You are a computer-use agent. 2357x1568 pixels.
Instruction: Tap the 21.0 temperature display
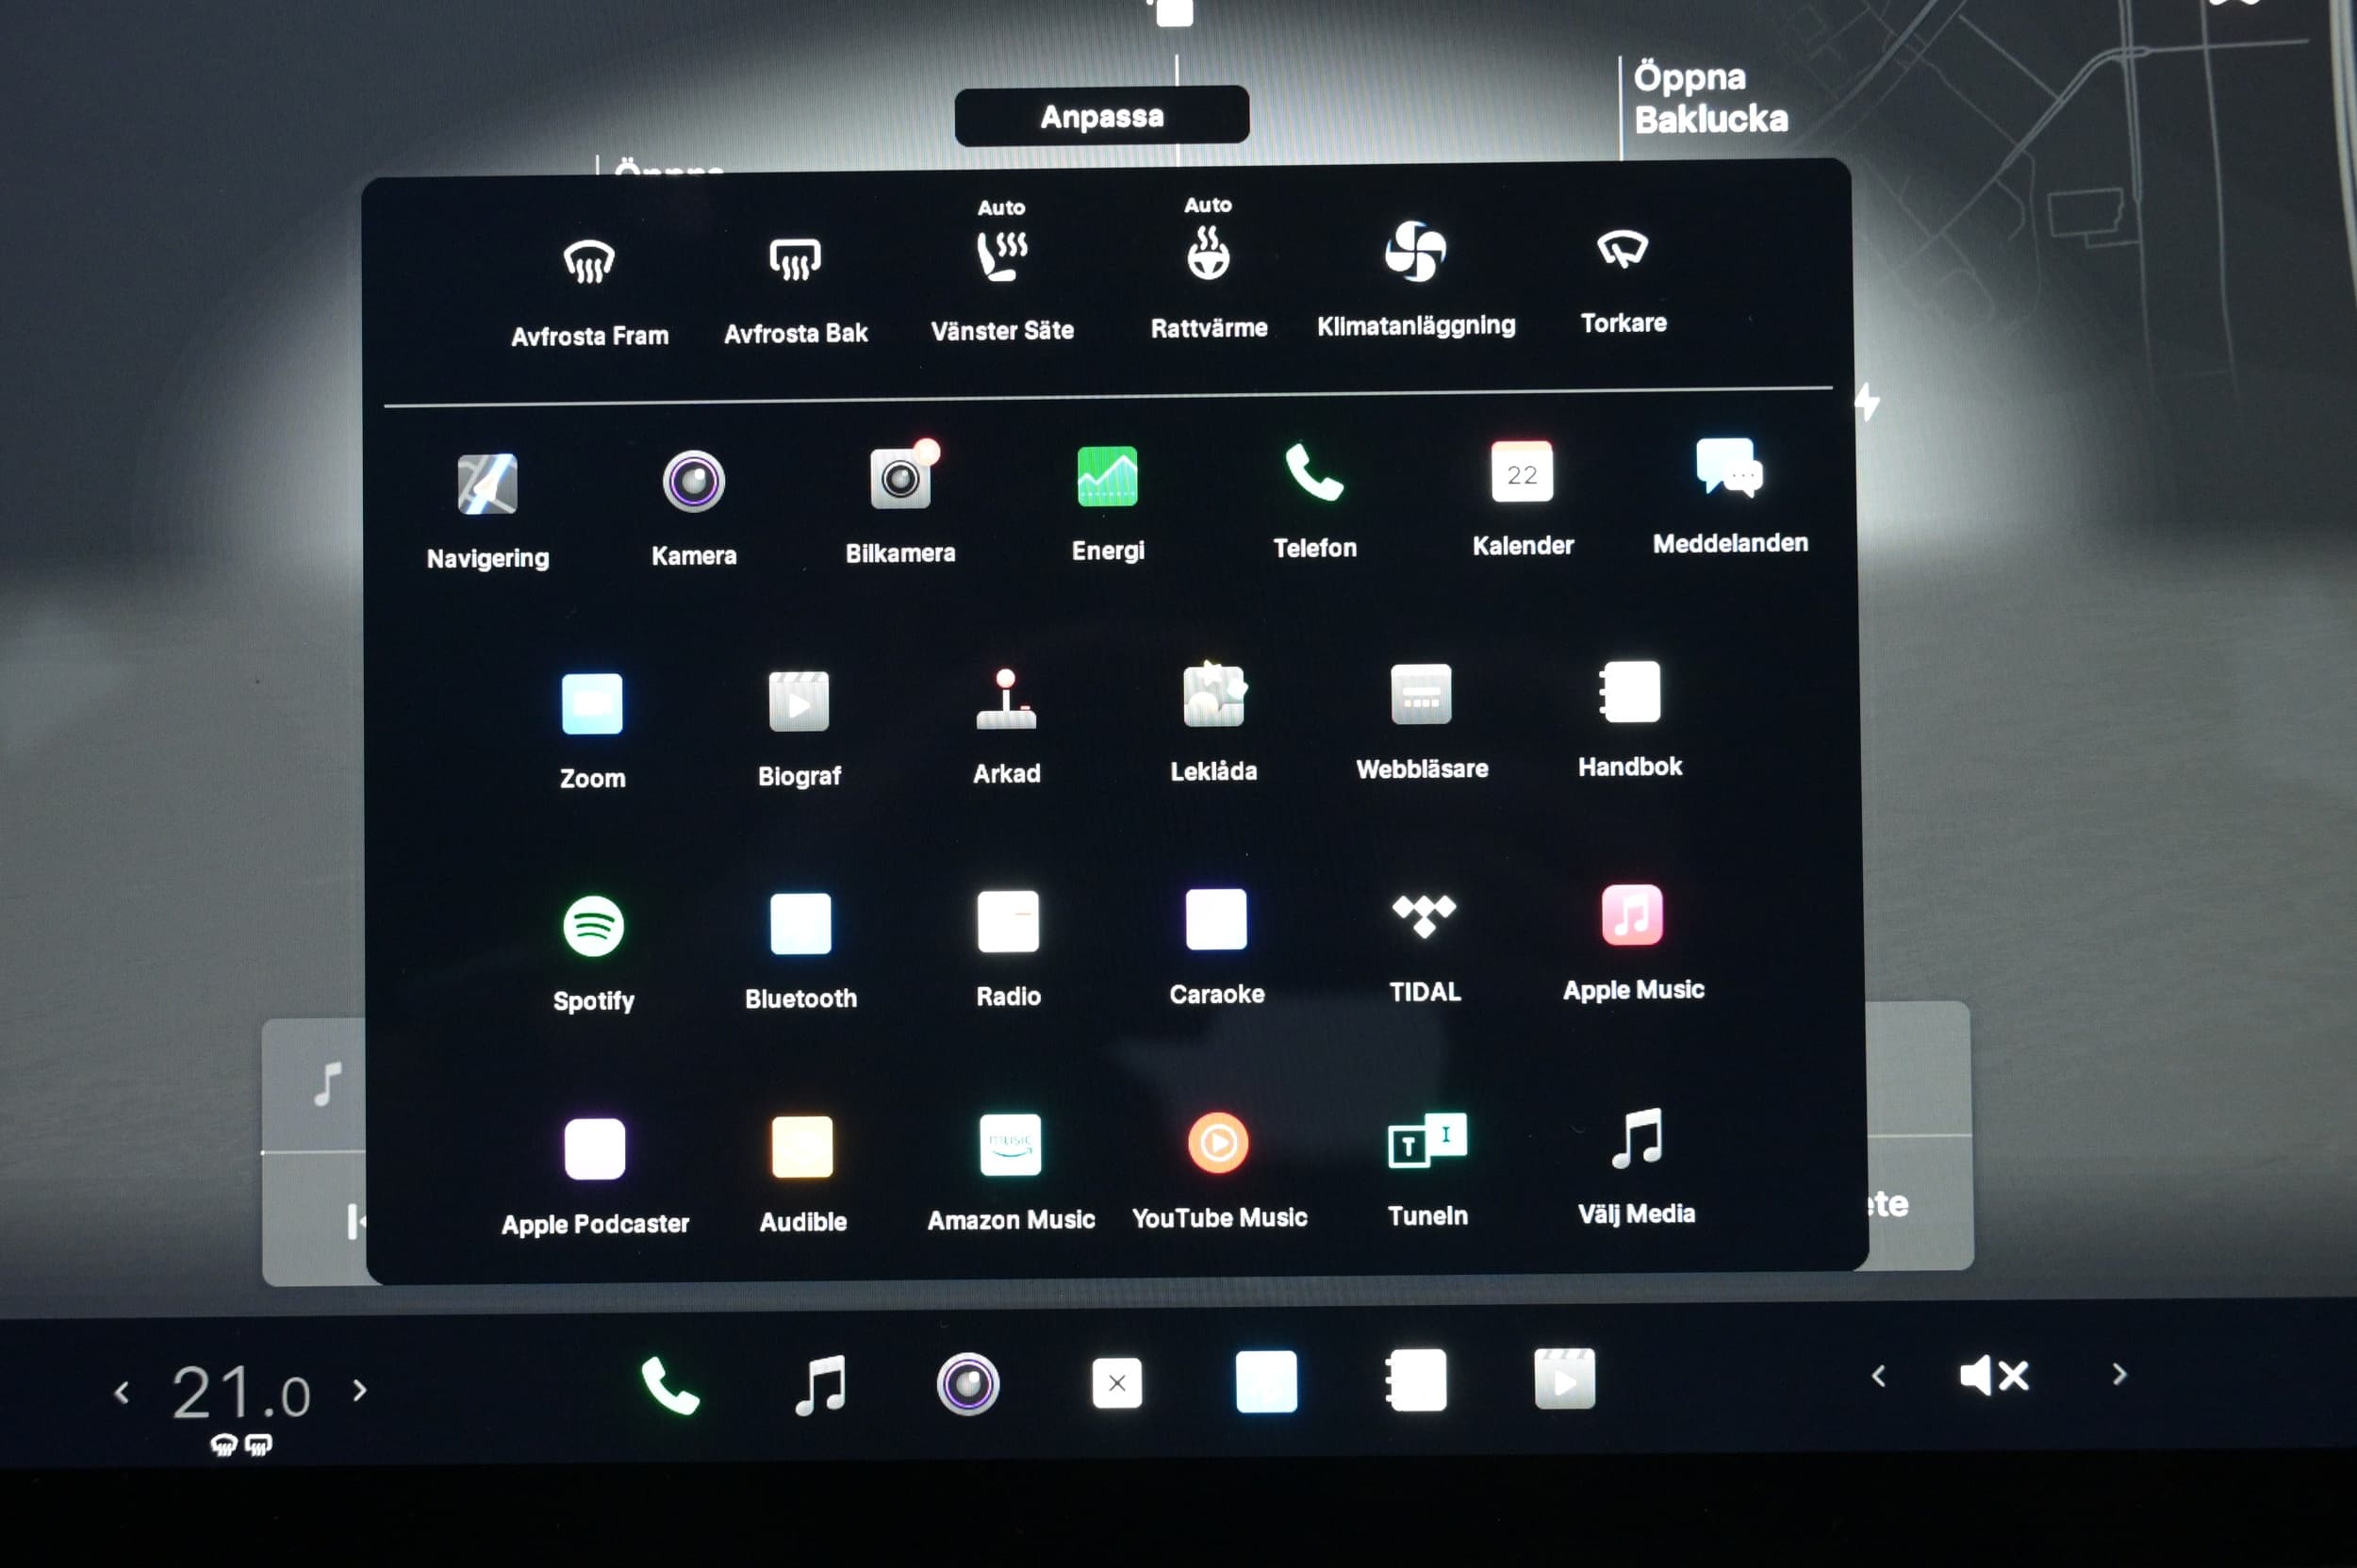pos(241,1392)
